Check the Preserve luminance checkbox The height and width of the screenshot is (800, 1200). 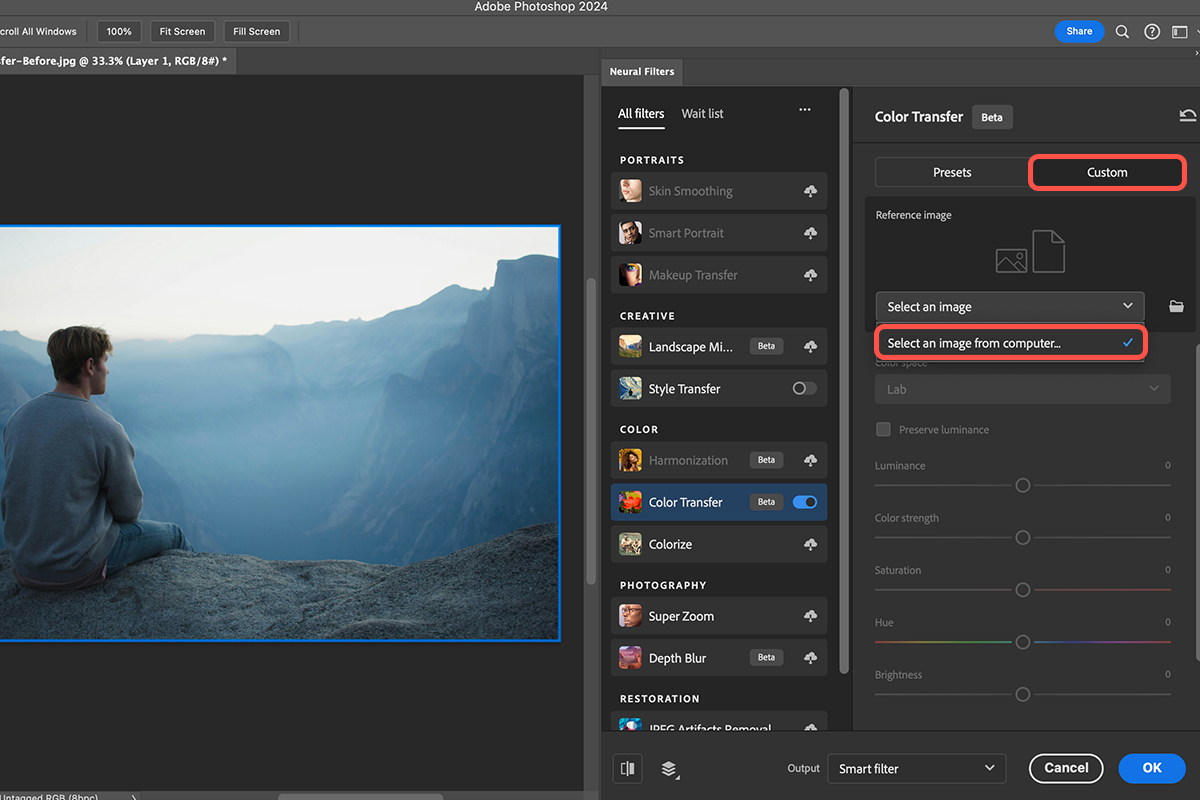(x=883, y=429)
